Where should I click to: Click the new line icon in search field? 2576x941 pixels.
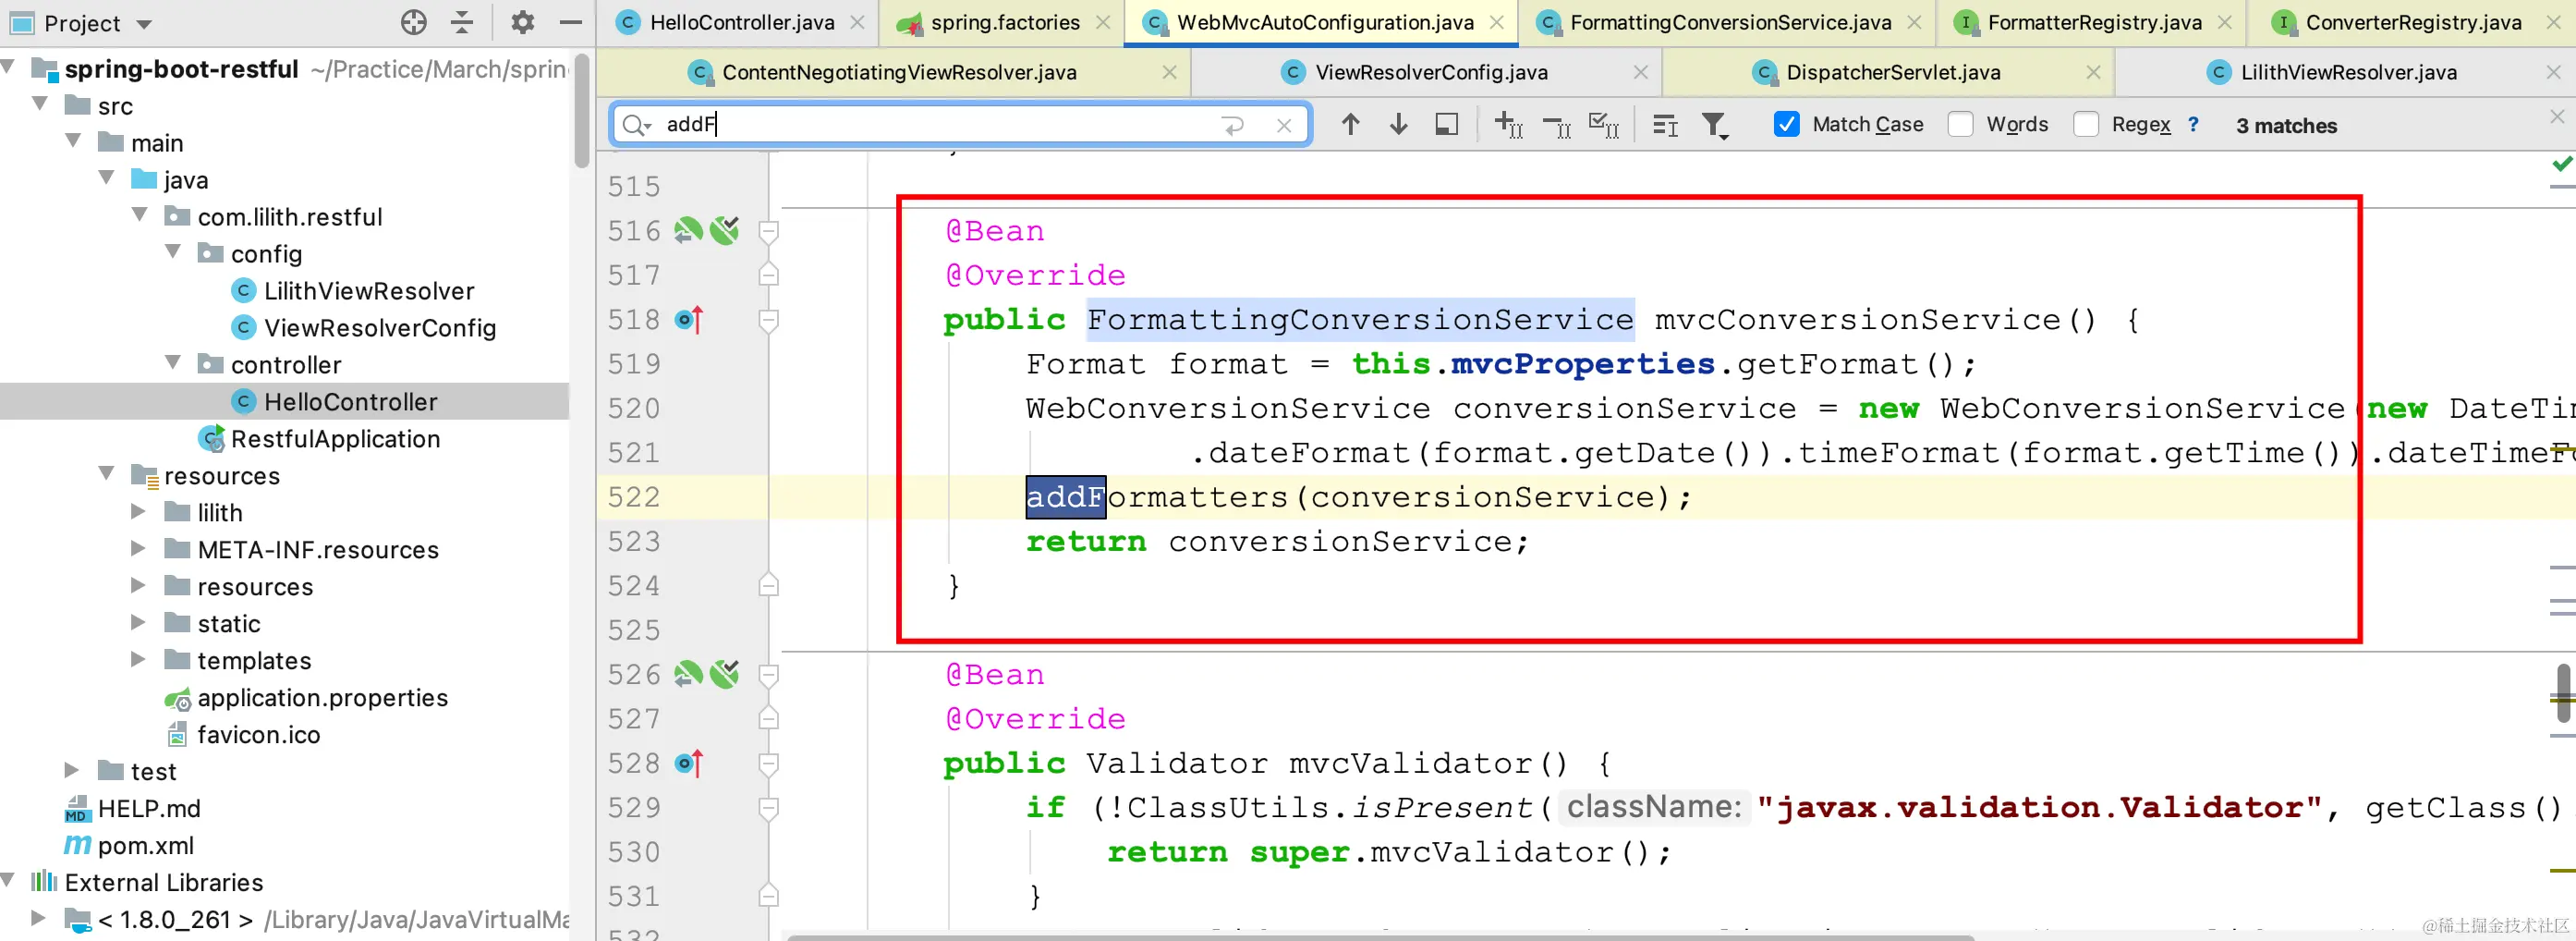[1233, 125]
